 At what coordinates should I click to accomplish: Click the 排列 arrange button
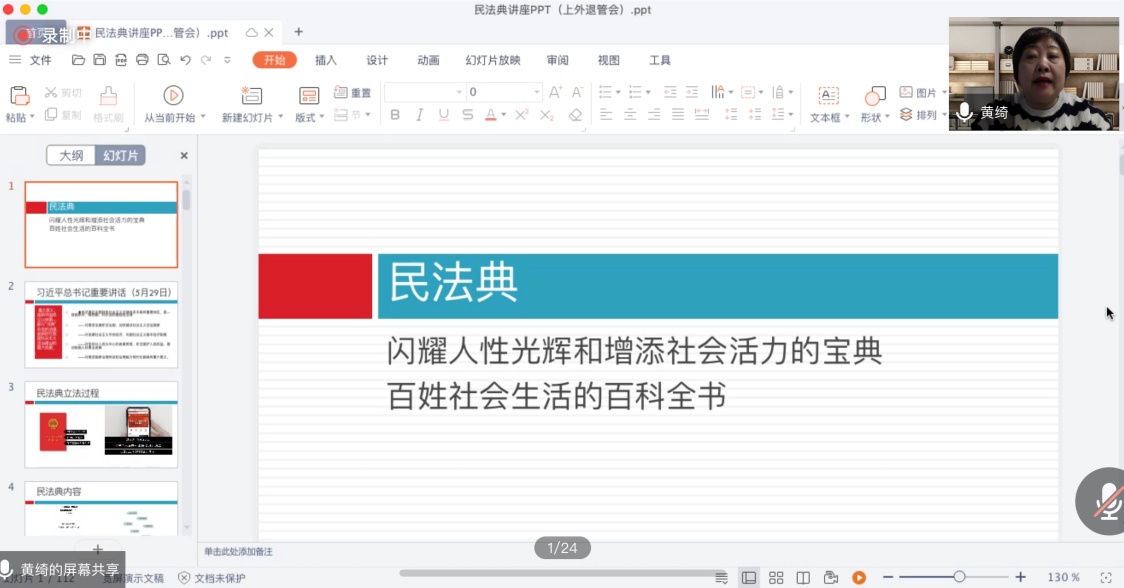(918, 115)
